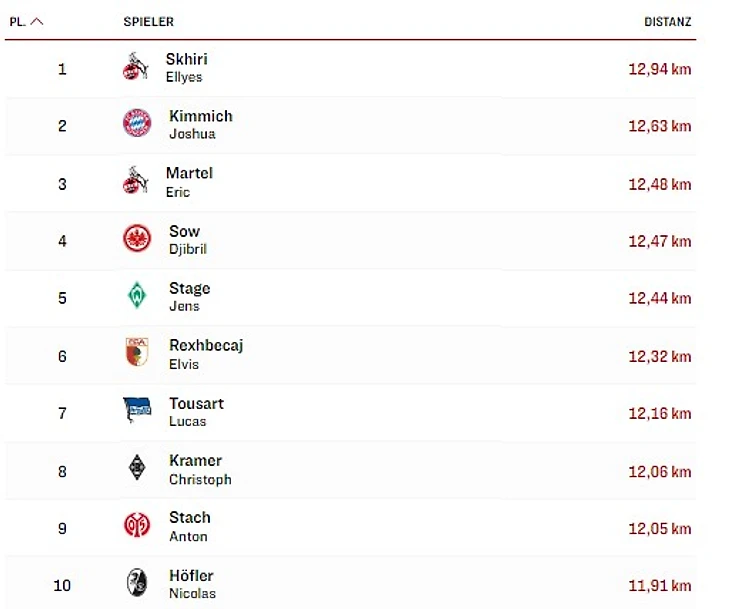This screenshot has width=730, height=609.
Task: Click the Werder Bremen logo beside Stage
Action: (137, 296)
